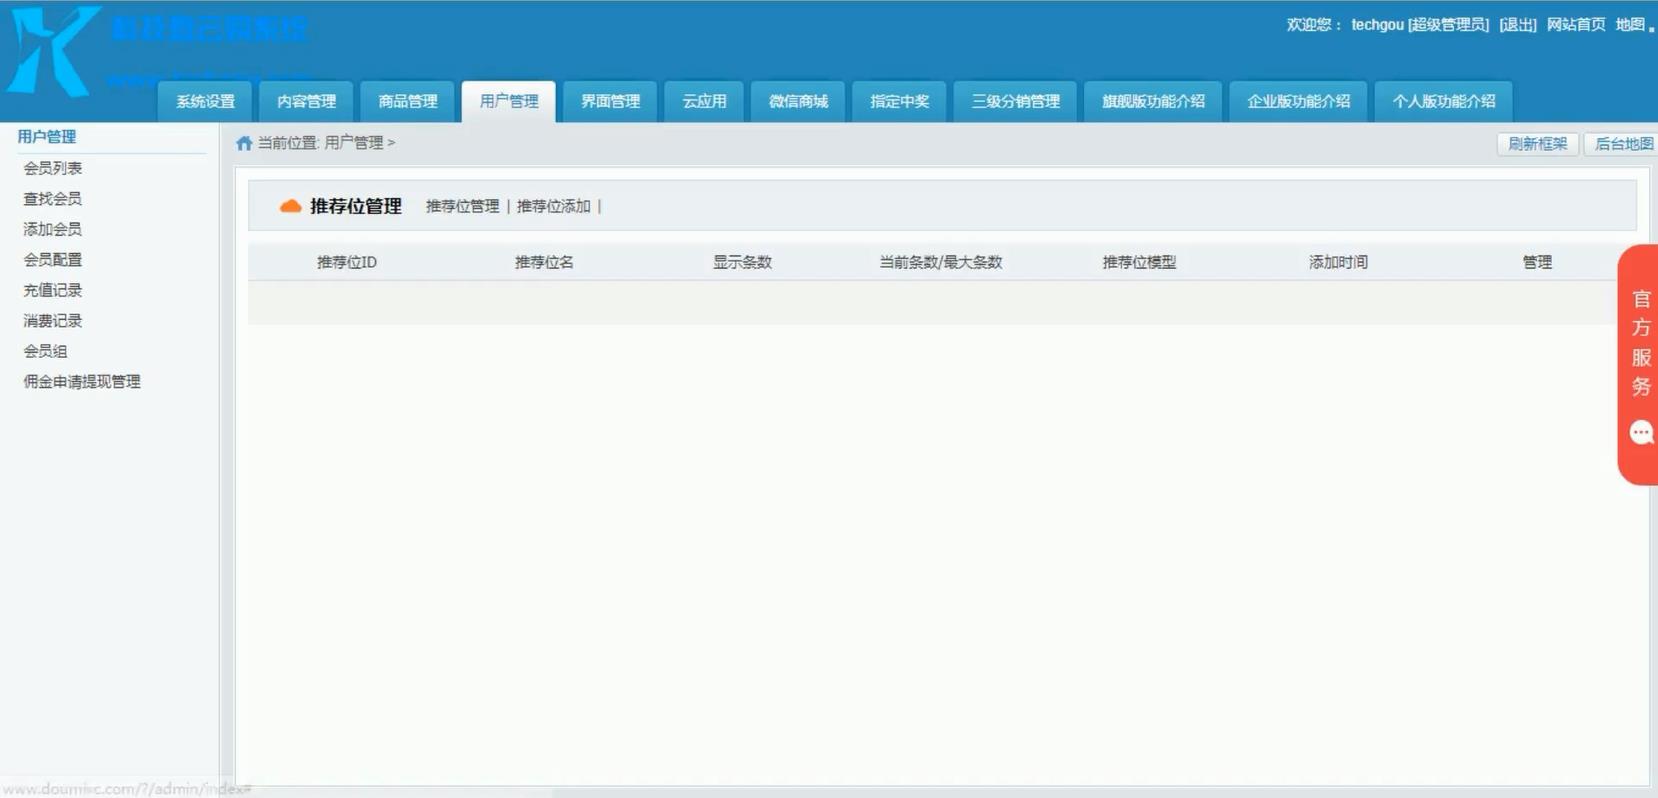Select 充值记录 in the sidebar

click(x=53, y=290)
